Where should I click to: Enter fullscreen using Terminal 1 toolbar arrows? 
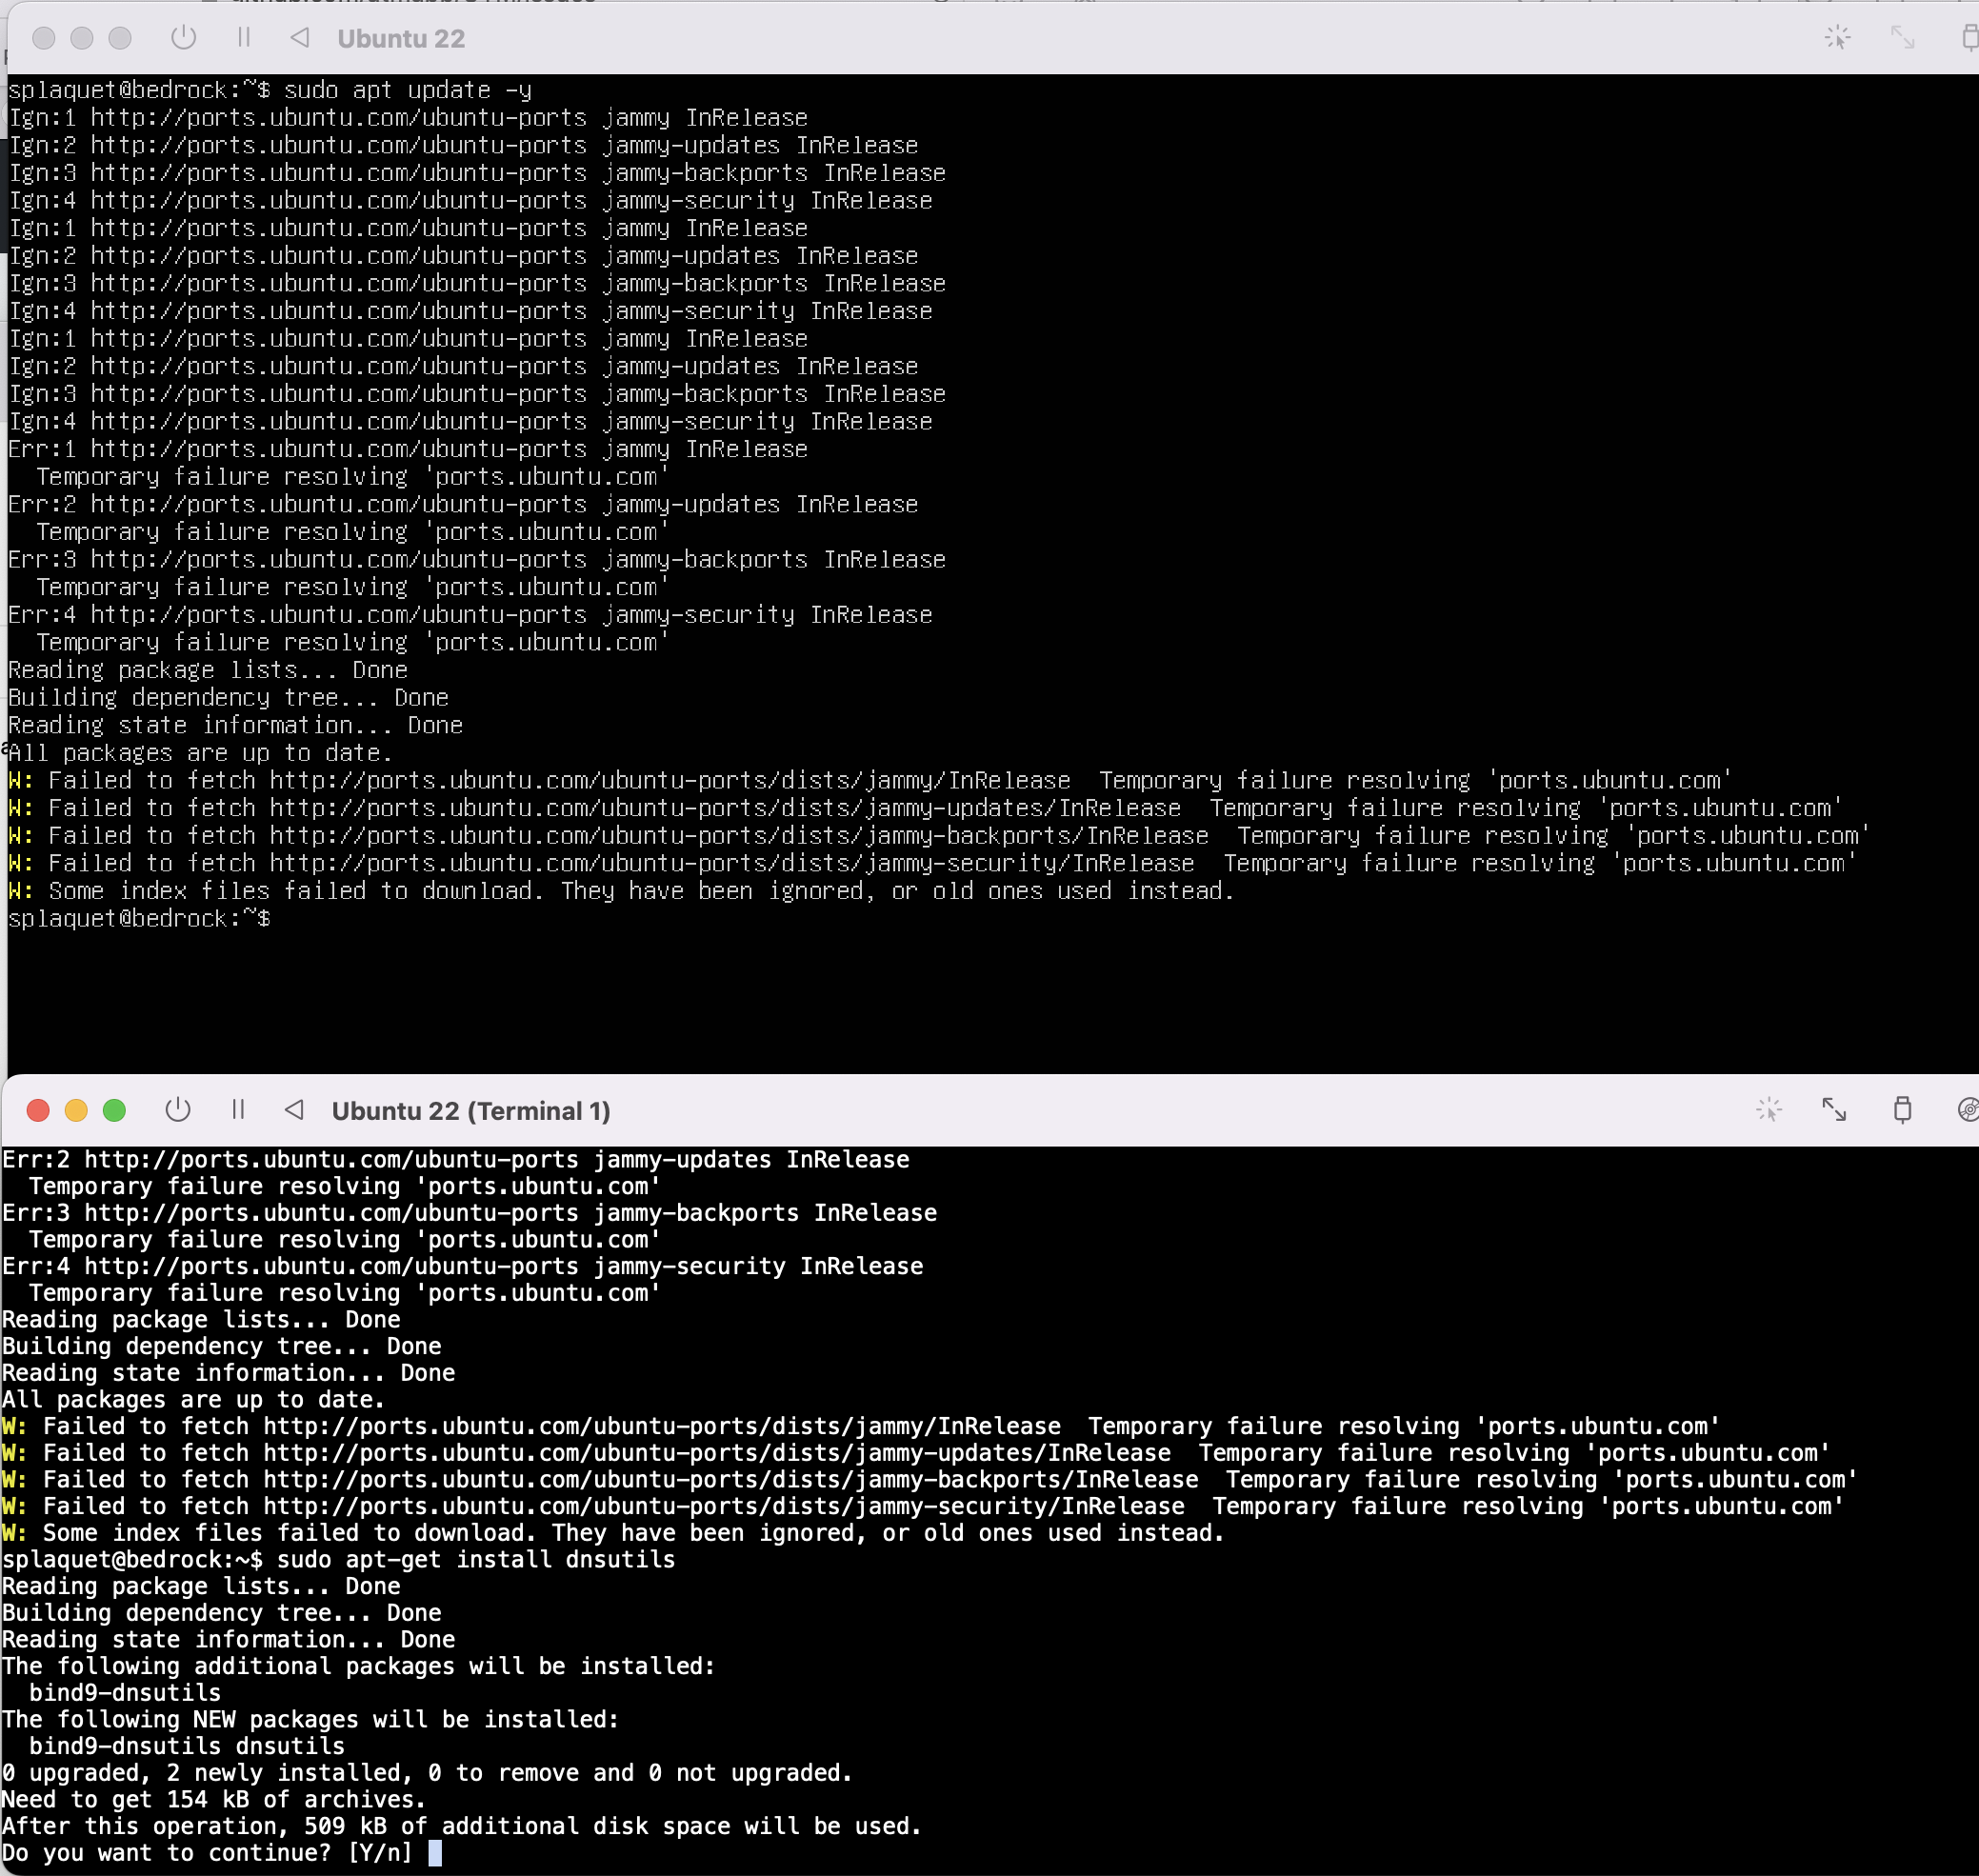click(x=1834, y=1110)
